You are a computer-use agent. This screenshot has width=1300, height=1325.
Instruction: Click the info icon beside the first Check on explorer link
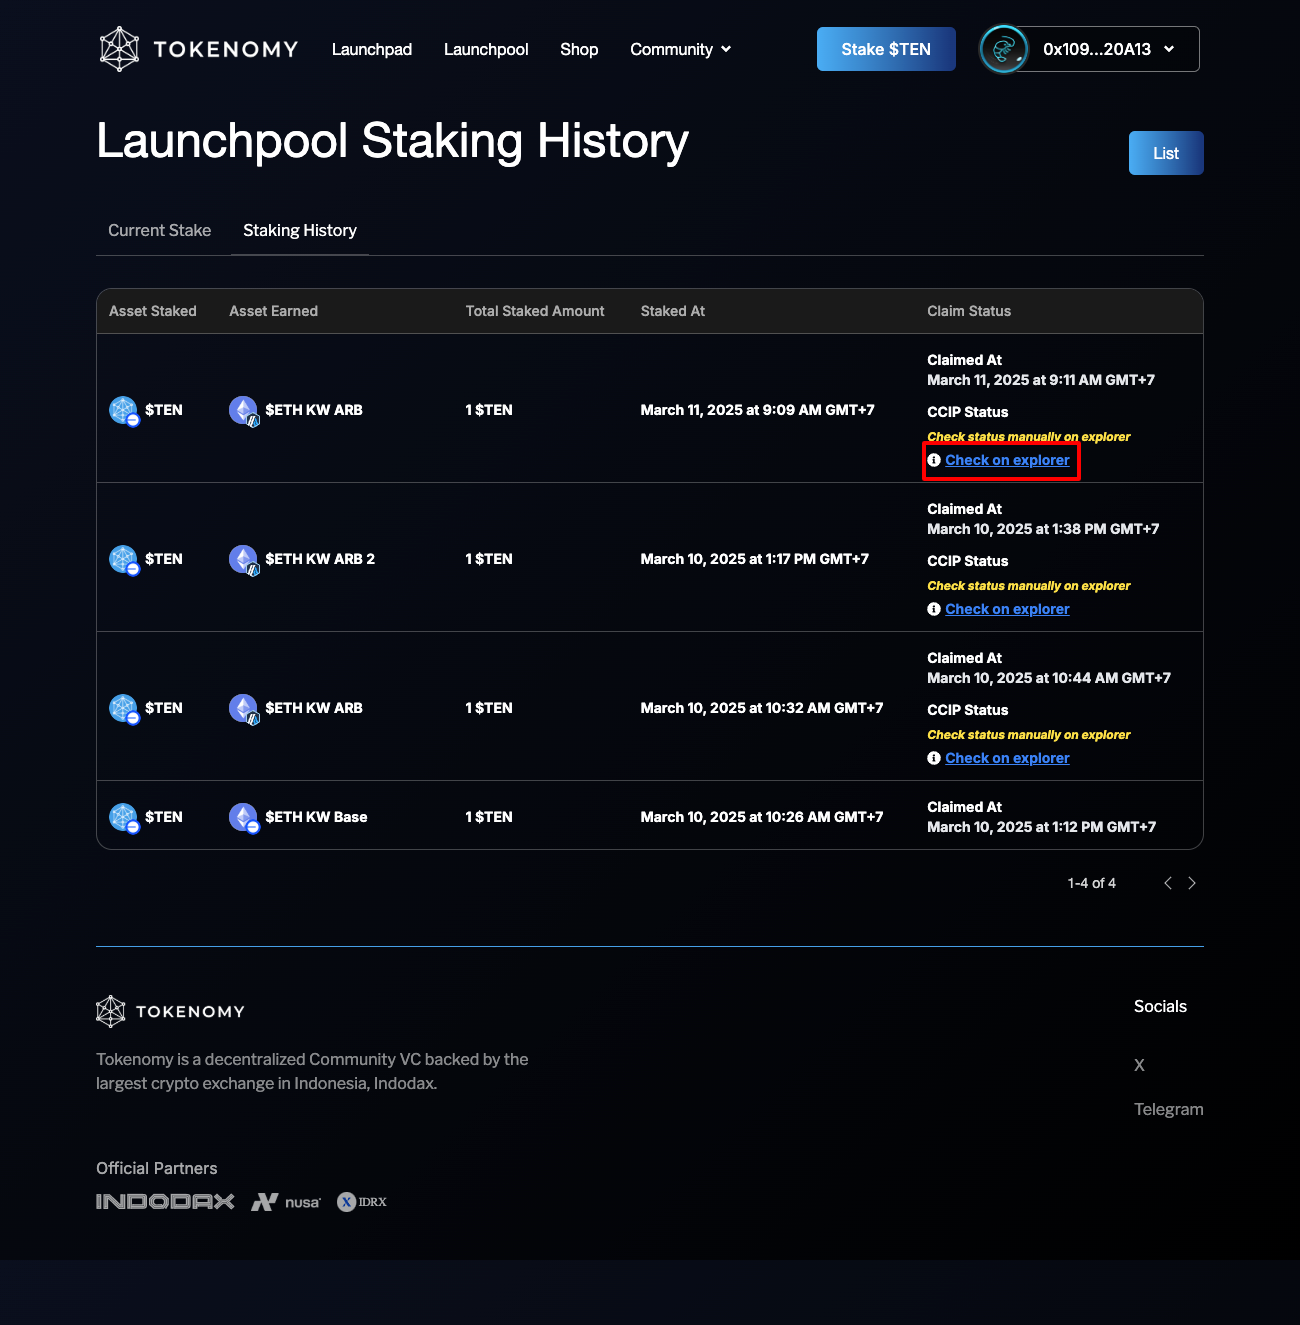tap(934, 460)
